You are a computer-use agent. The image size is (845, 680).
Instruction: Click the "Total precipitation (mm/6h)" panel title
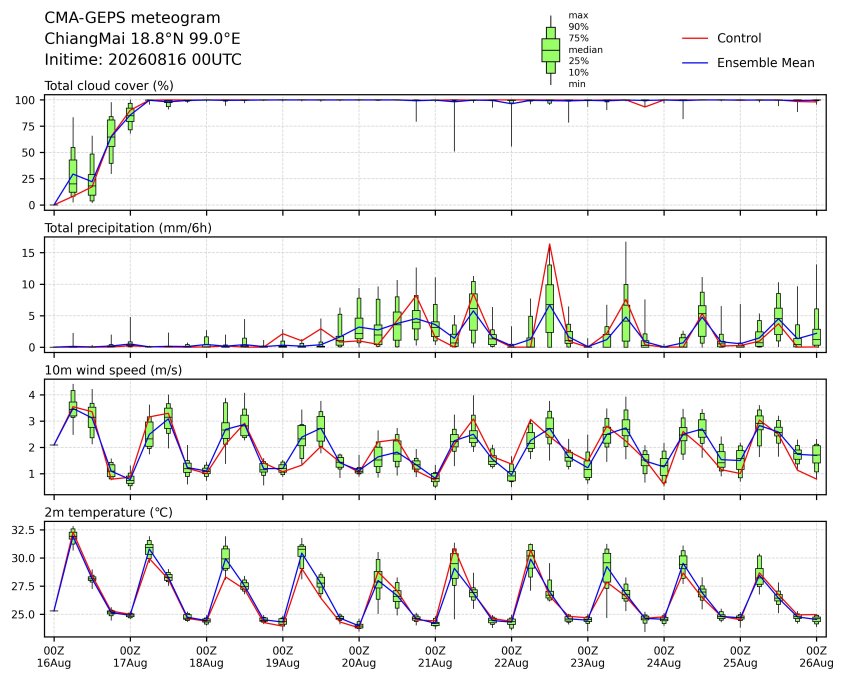[x=128, y=228]
